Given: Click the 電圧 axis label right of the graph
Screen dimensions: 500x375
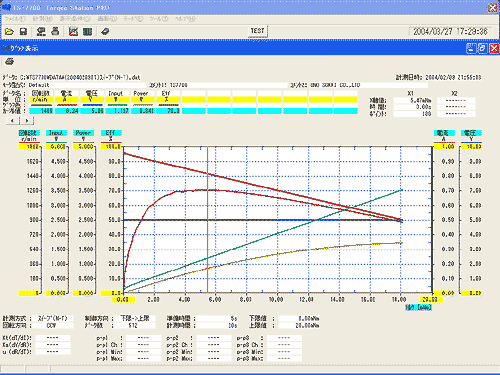Looking at the screenshot, I should pyautogui.click(x=471, y=133).
